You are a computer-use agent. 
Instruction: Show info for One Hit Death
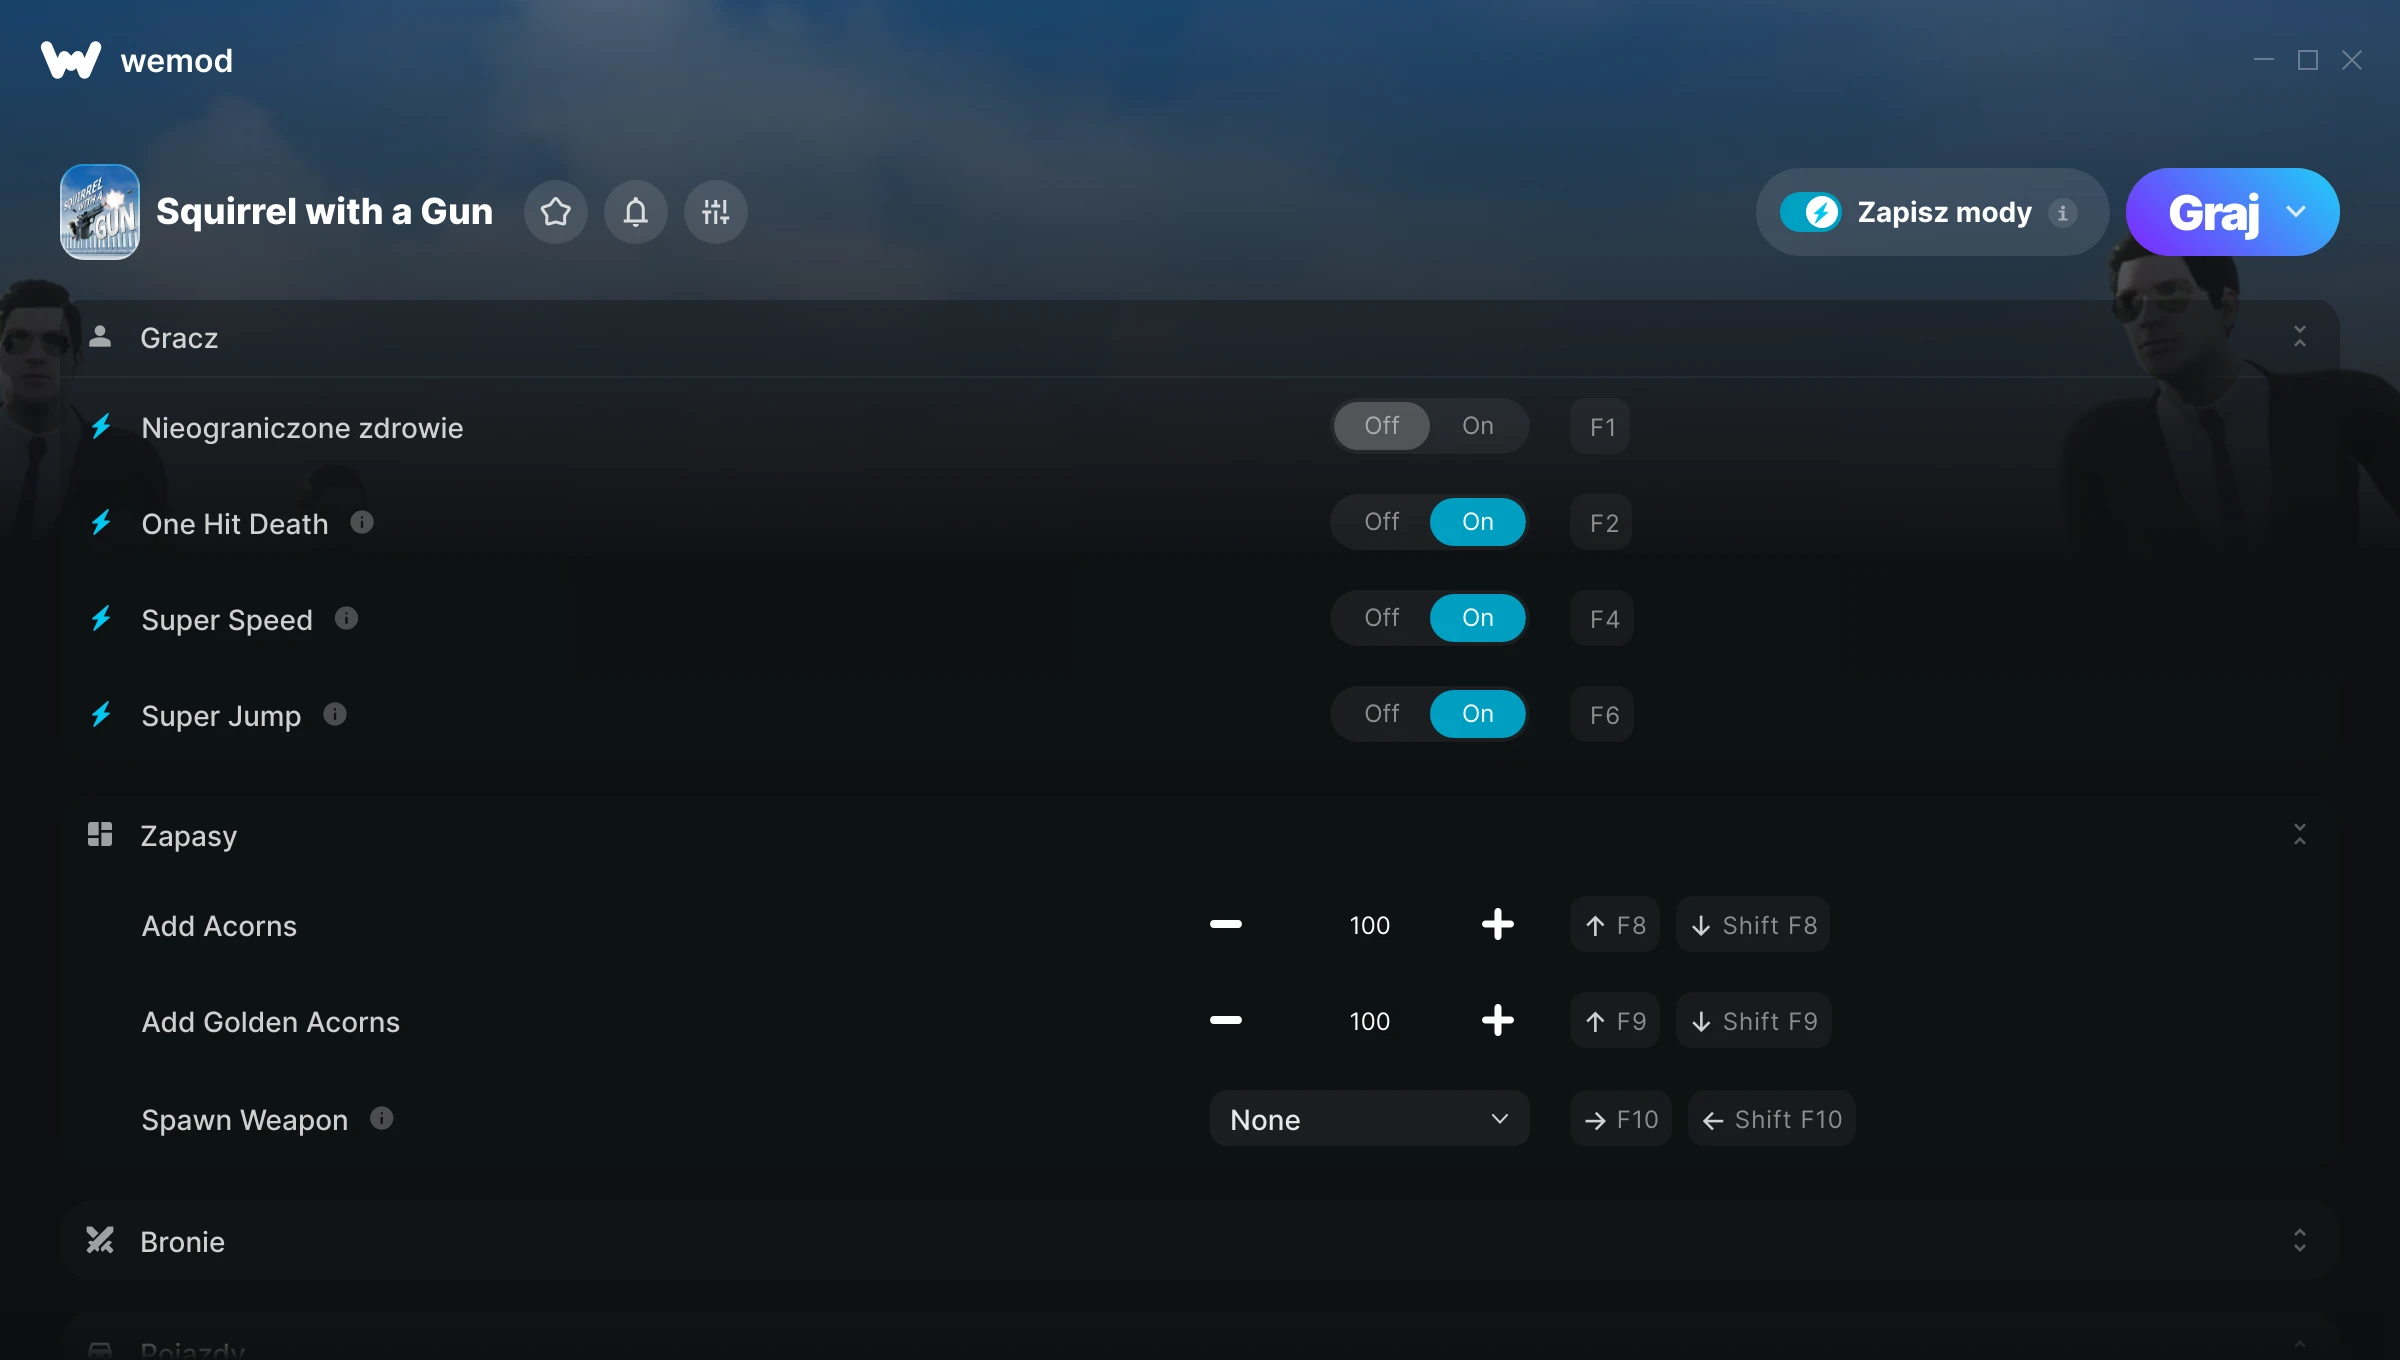pos(362,522)
